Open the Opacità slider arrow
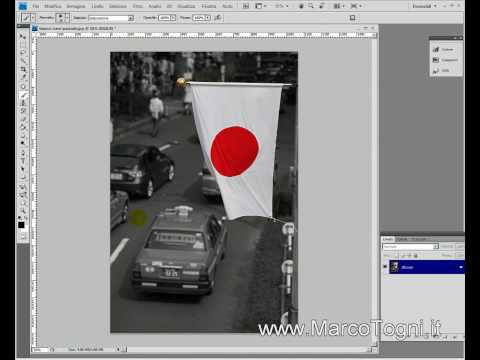480x360 pixels. click(x=173, y=18)
